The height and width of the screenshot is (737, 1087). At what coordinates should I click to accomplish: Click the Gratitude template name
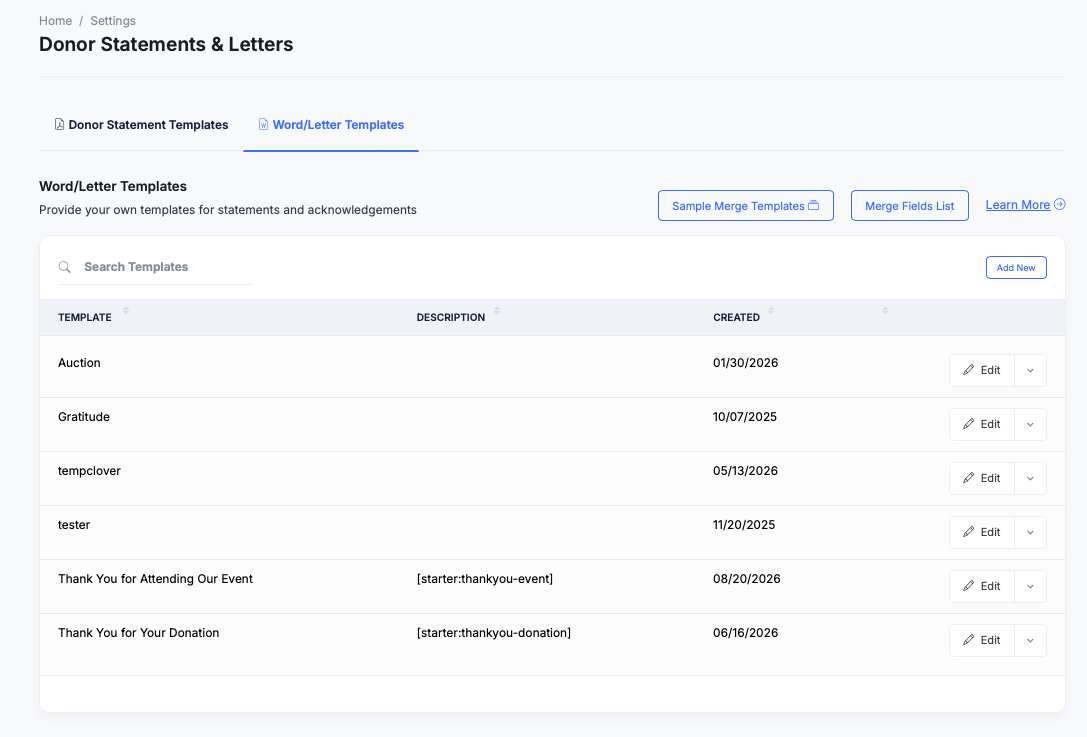[84, 417]
